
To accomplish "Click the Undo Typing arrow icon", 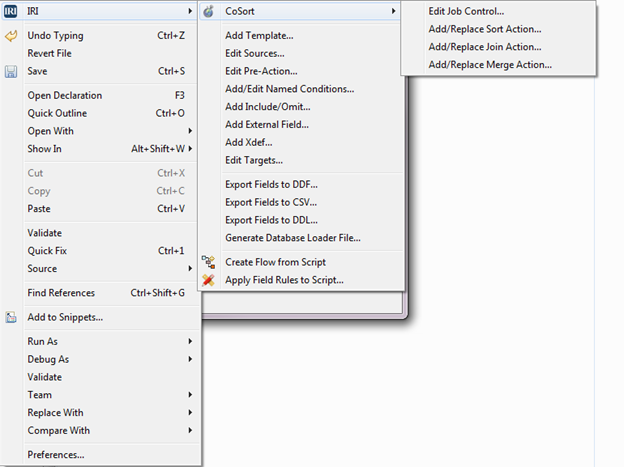I will click(11, 36).
